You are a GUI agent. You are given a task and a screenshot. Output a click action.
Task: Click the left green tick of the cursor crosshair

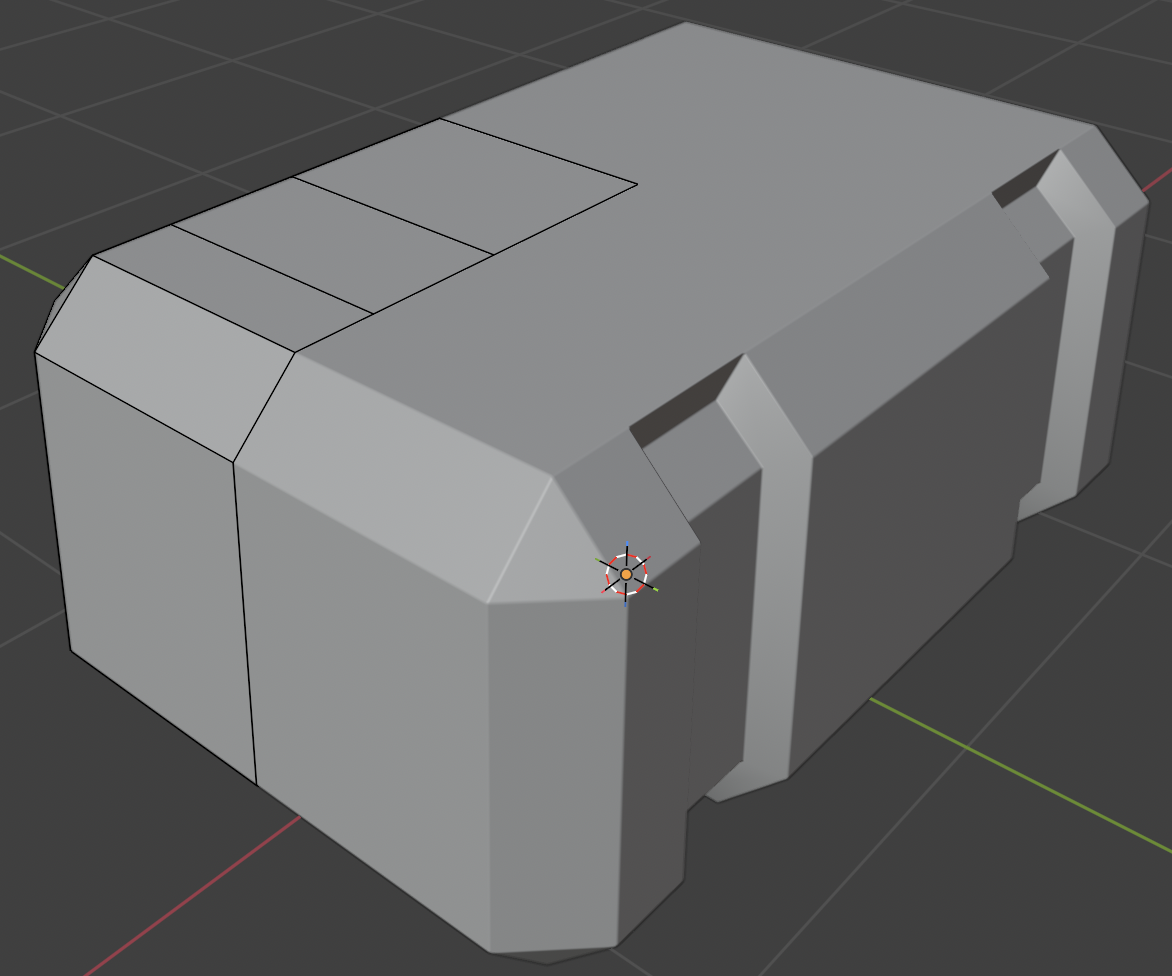[x=597, y=559]
